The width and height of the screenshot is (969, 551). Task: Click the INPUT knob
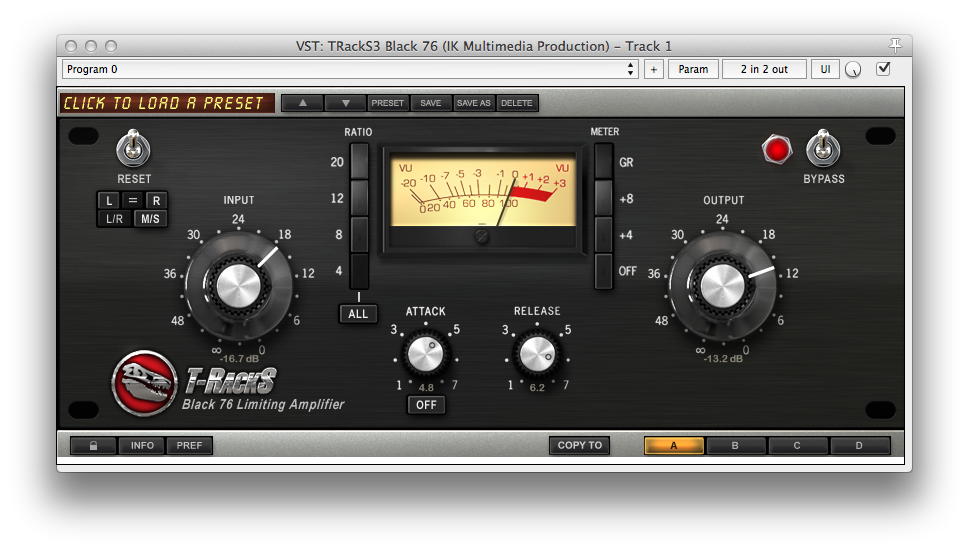click(239, 286)
